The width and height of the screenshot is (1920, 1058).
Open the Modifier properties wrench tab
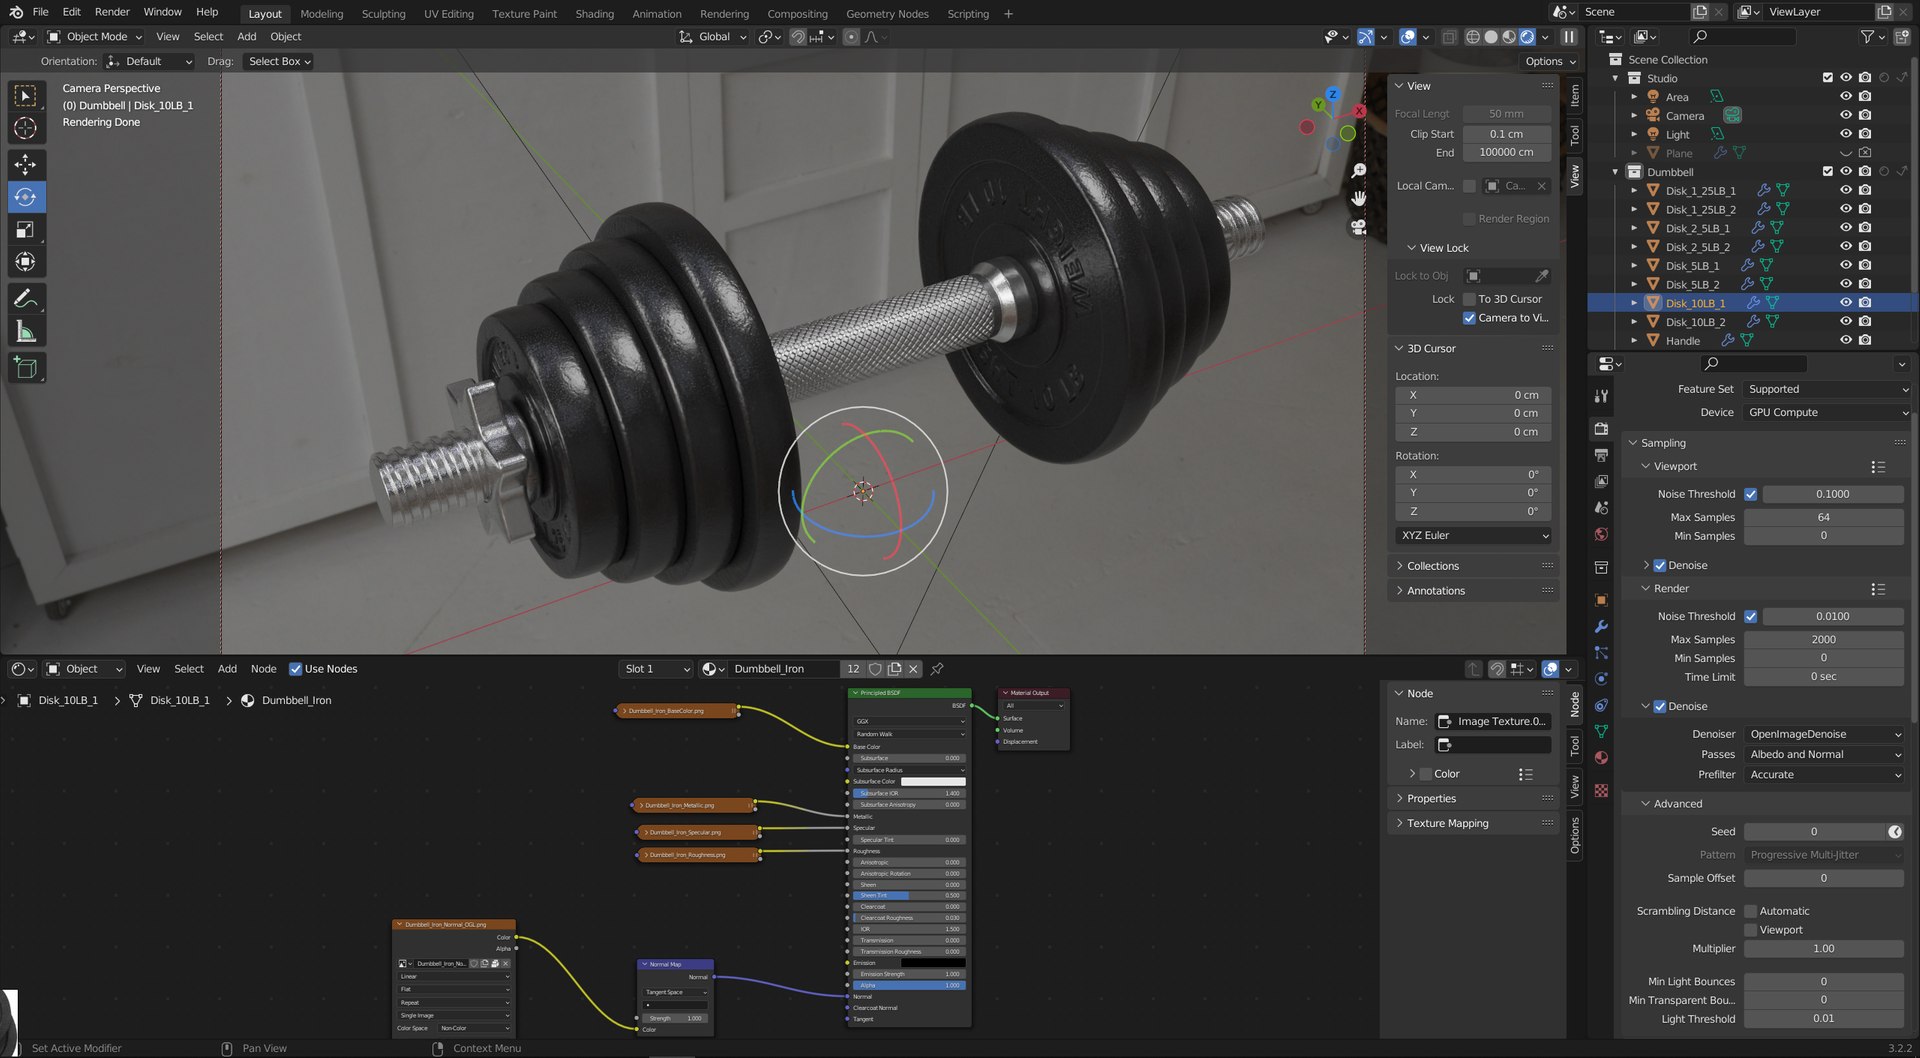tap(1601, 626)
